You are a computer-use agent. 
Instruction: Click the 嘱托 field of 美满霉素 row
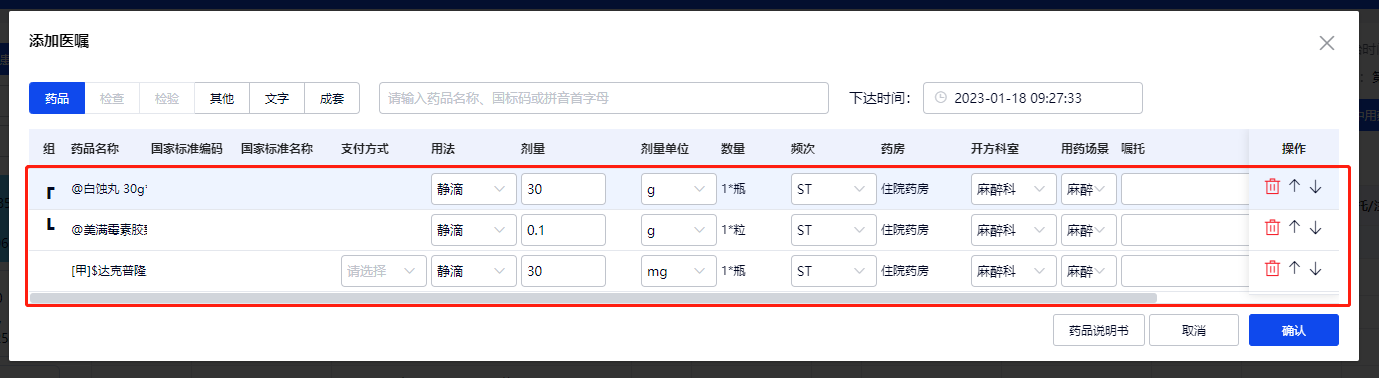[1185, 230]
